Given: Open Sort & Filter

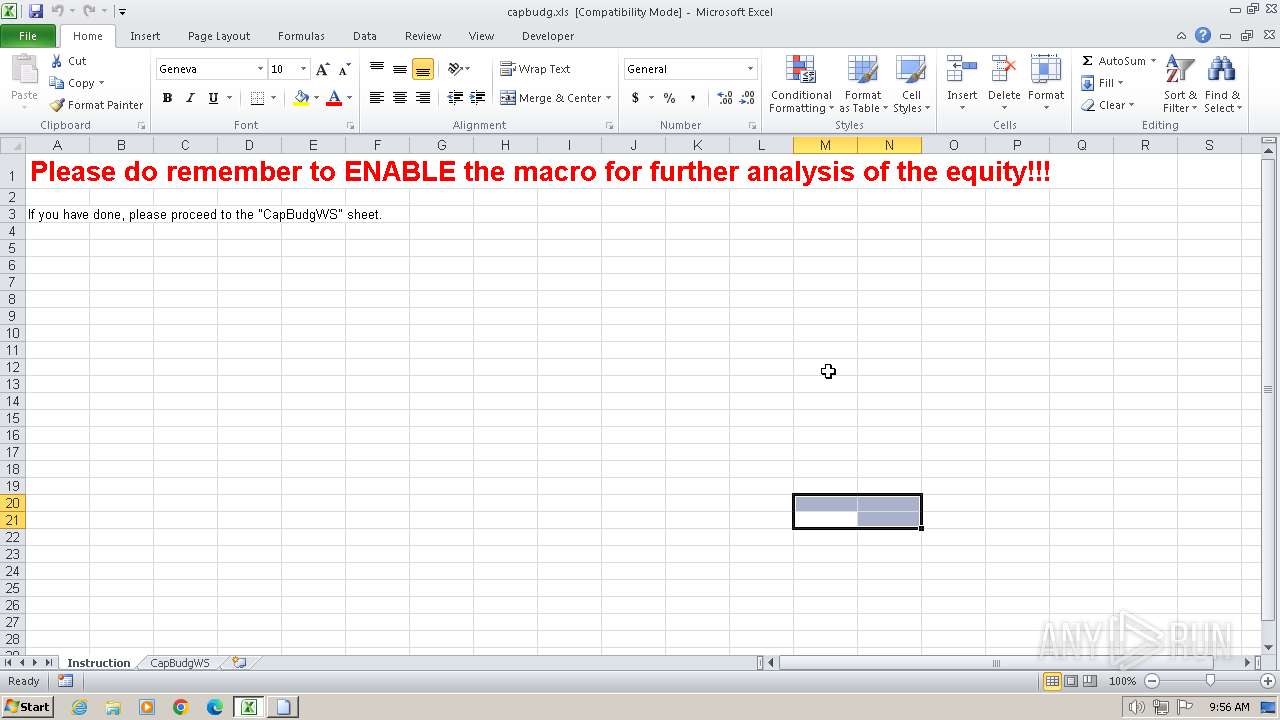Looking at the screenshot, I should pyautogui.click(x=1180, y=85).
